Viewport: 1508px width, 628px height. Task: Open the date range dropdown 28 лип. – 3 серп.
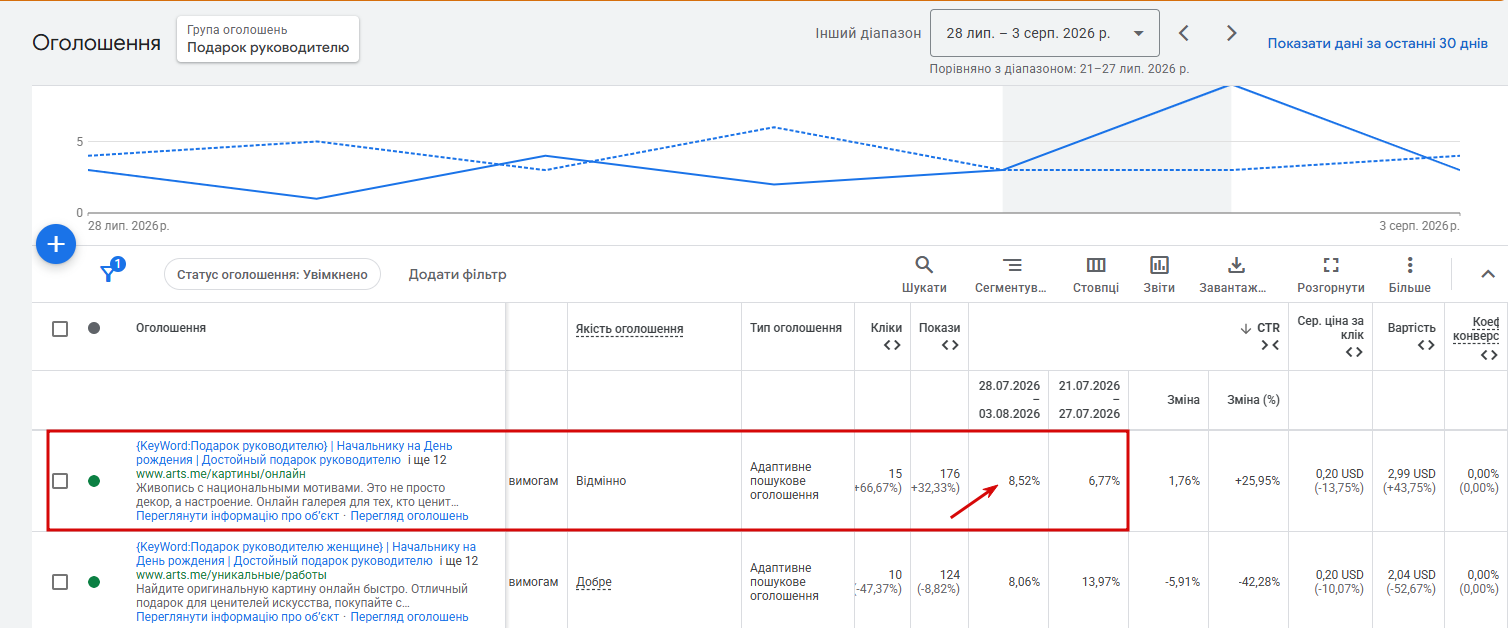click(1044, 33)
